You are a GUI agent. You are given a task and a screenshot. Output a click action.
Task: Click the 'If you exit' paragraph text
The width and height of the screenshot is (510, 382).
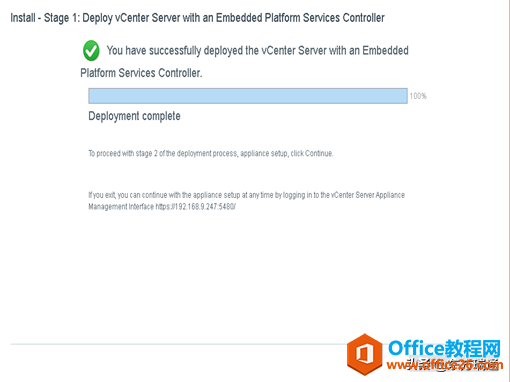[x=247, y=201]
